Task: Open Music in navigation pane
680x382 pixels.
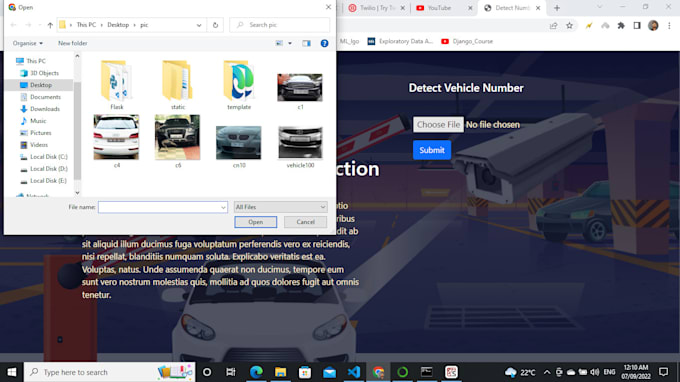Action: 38,121
